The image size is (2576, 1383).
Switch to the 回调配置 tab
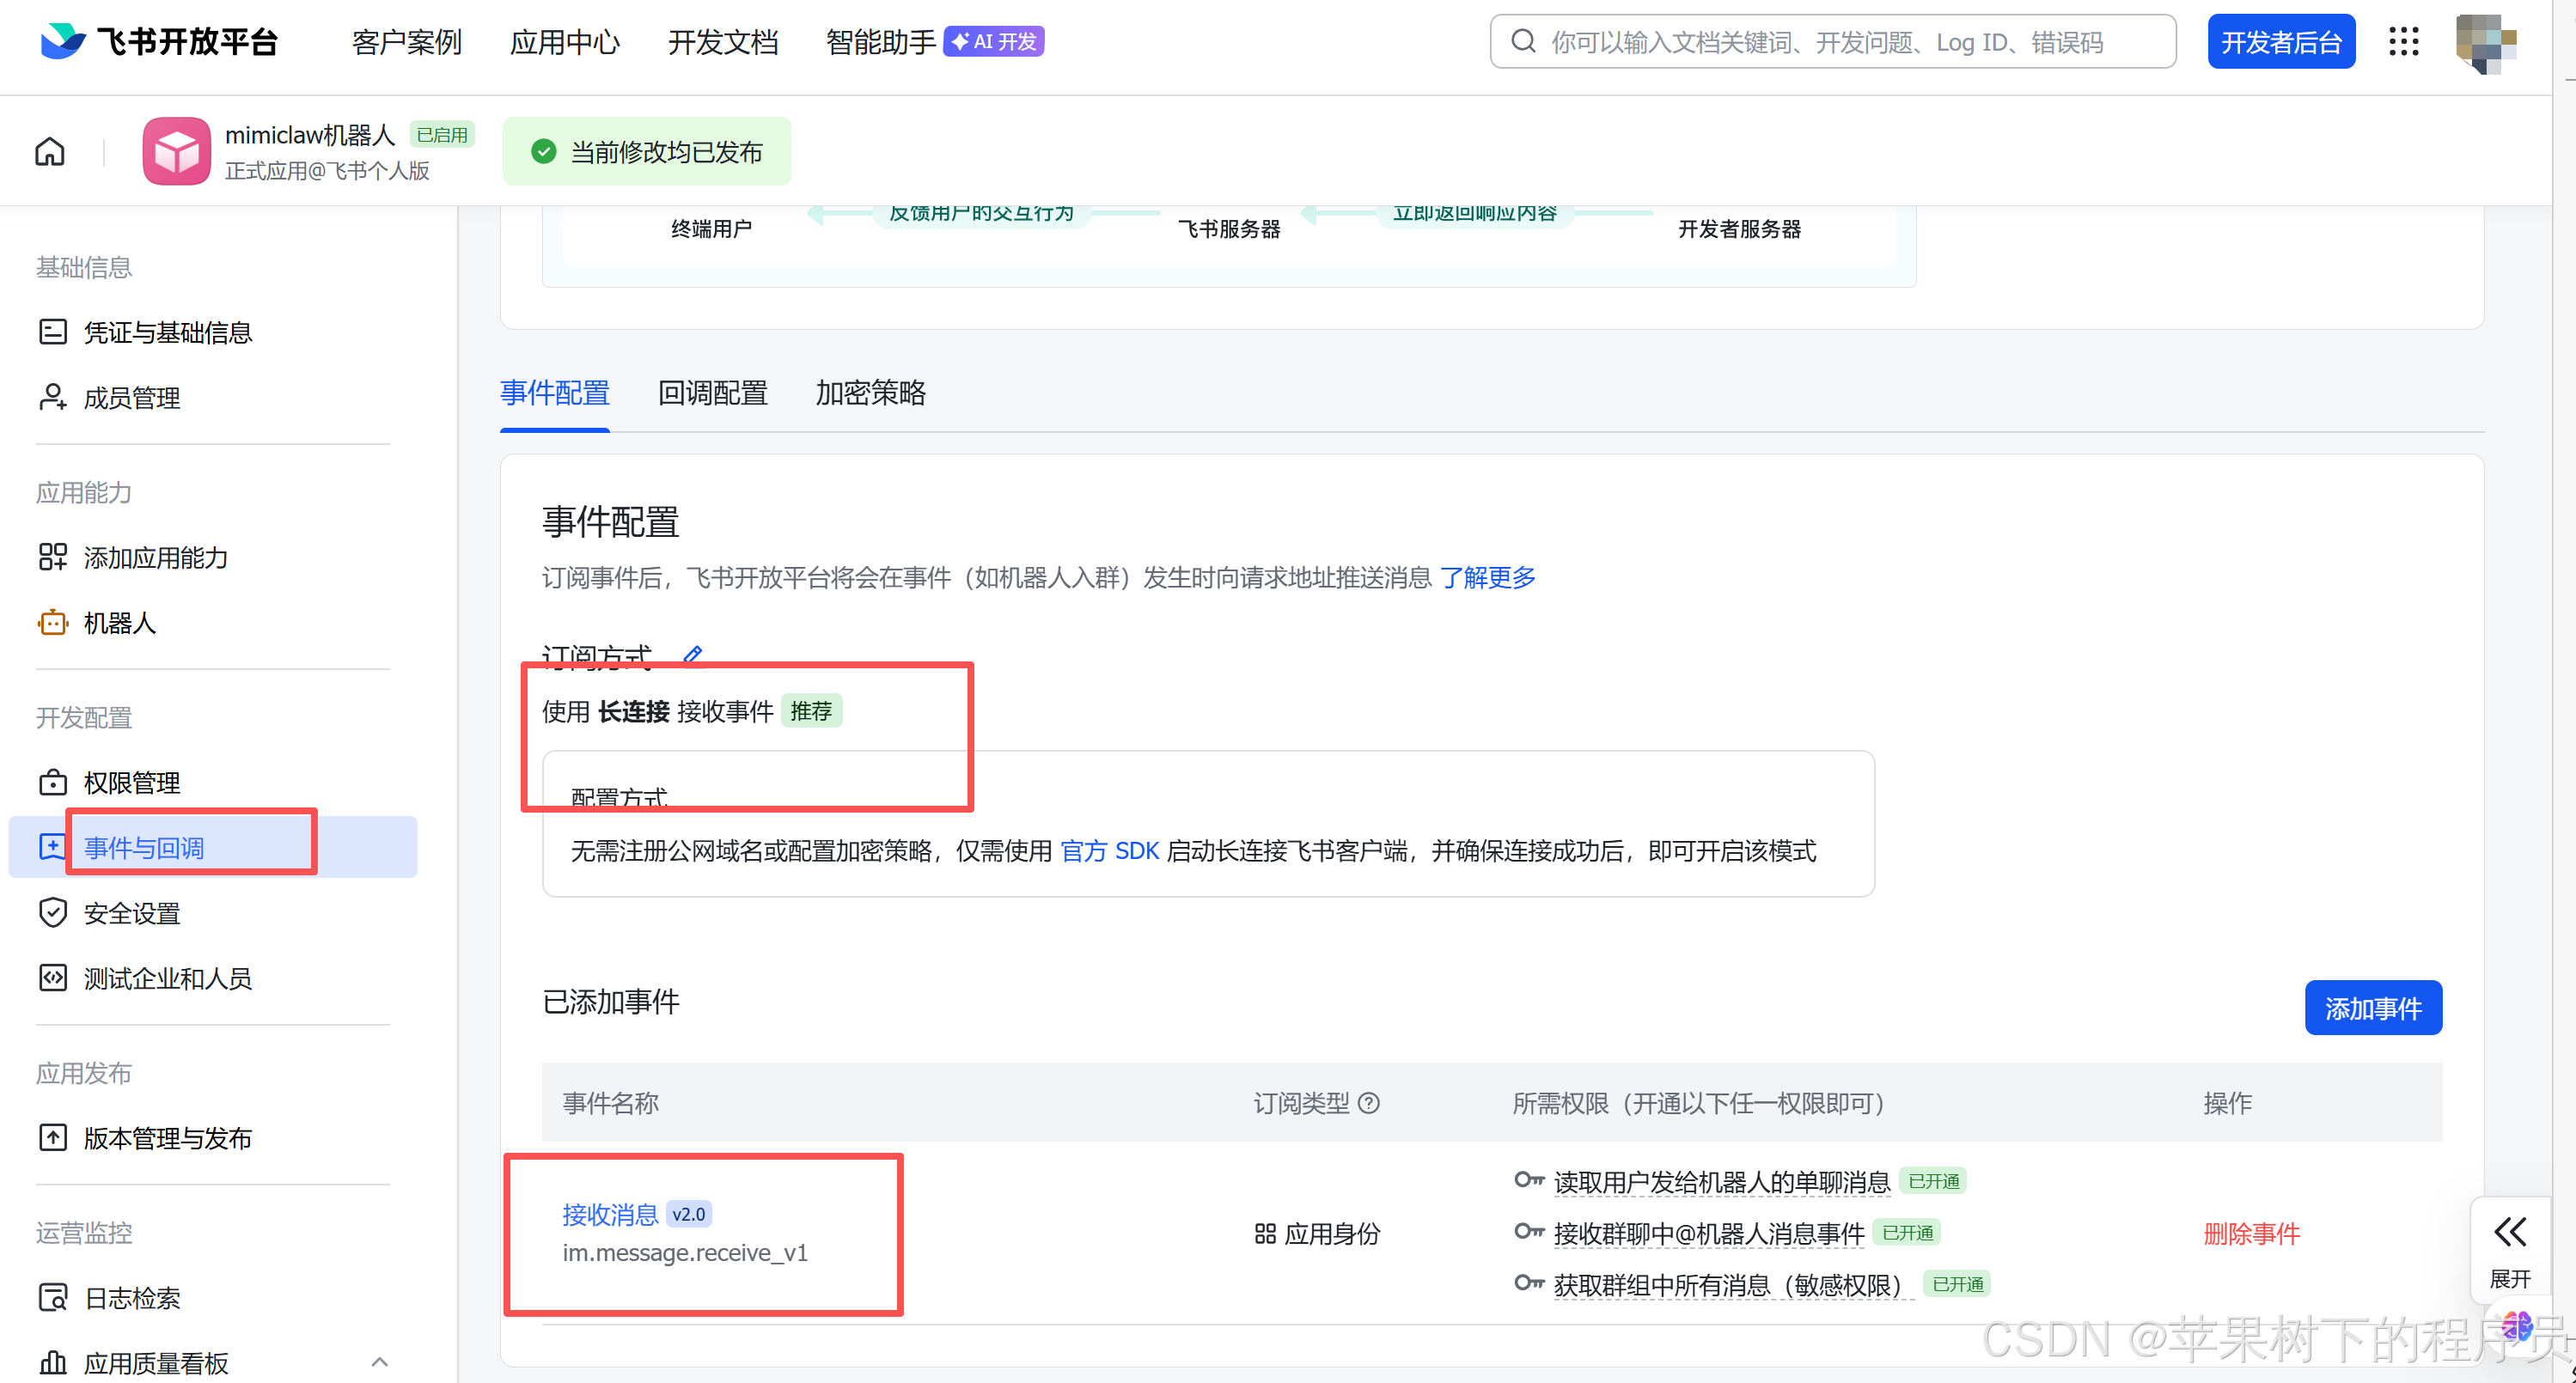(x=712, y=393)
